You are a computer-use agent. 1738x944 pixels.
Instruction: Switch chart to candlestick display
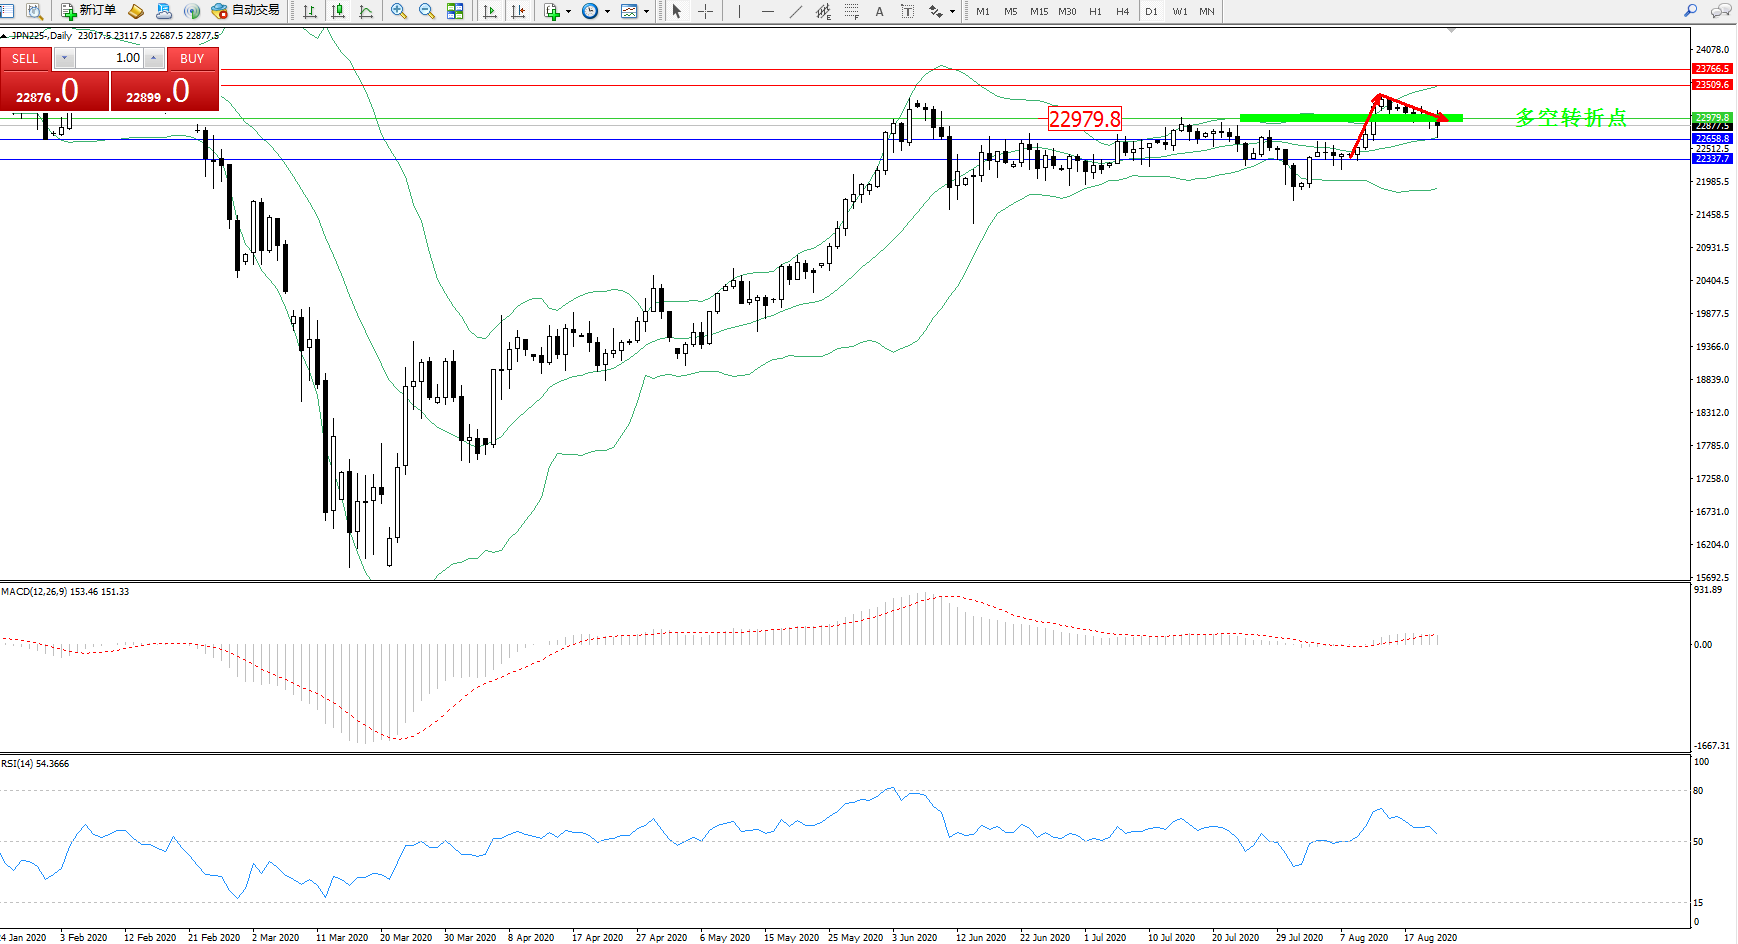click(x=338, y=11)
